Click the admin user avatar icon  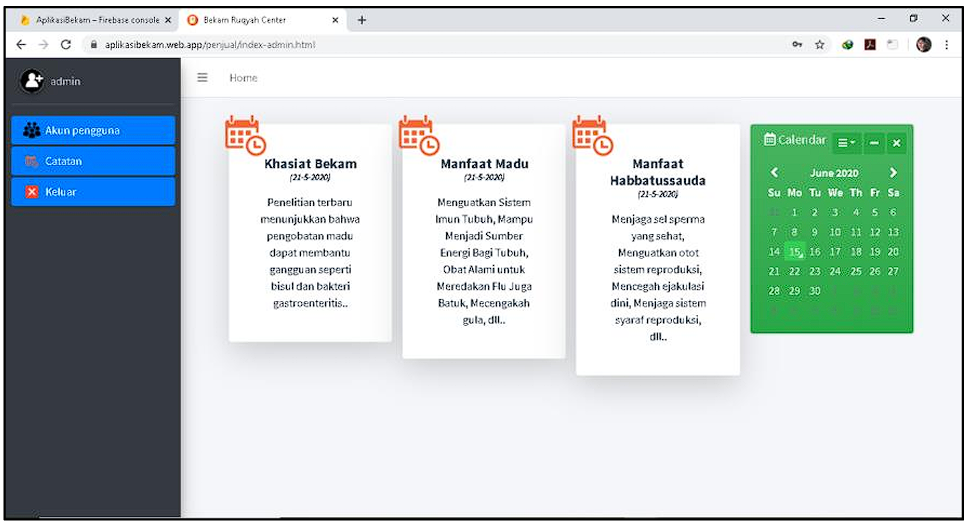pos(33,81)
